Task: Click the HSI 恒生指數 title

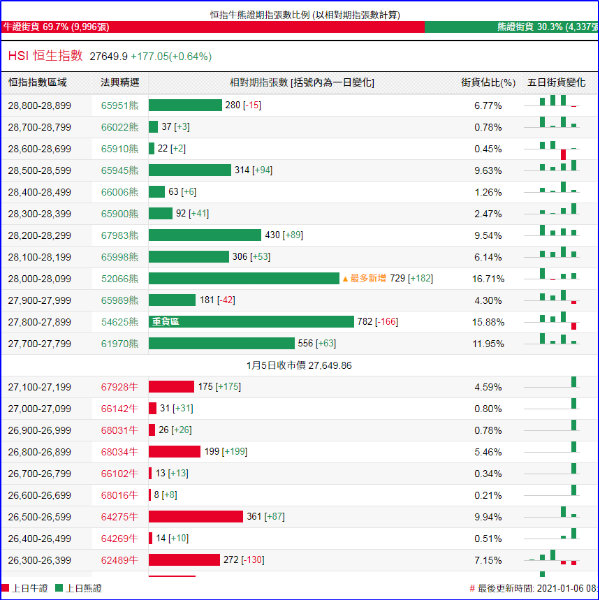Action: pos(45,55)
